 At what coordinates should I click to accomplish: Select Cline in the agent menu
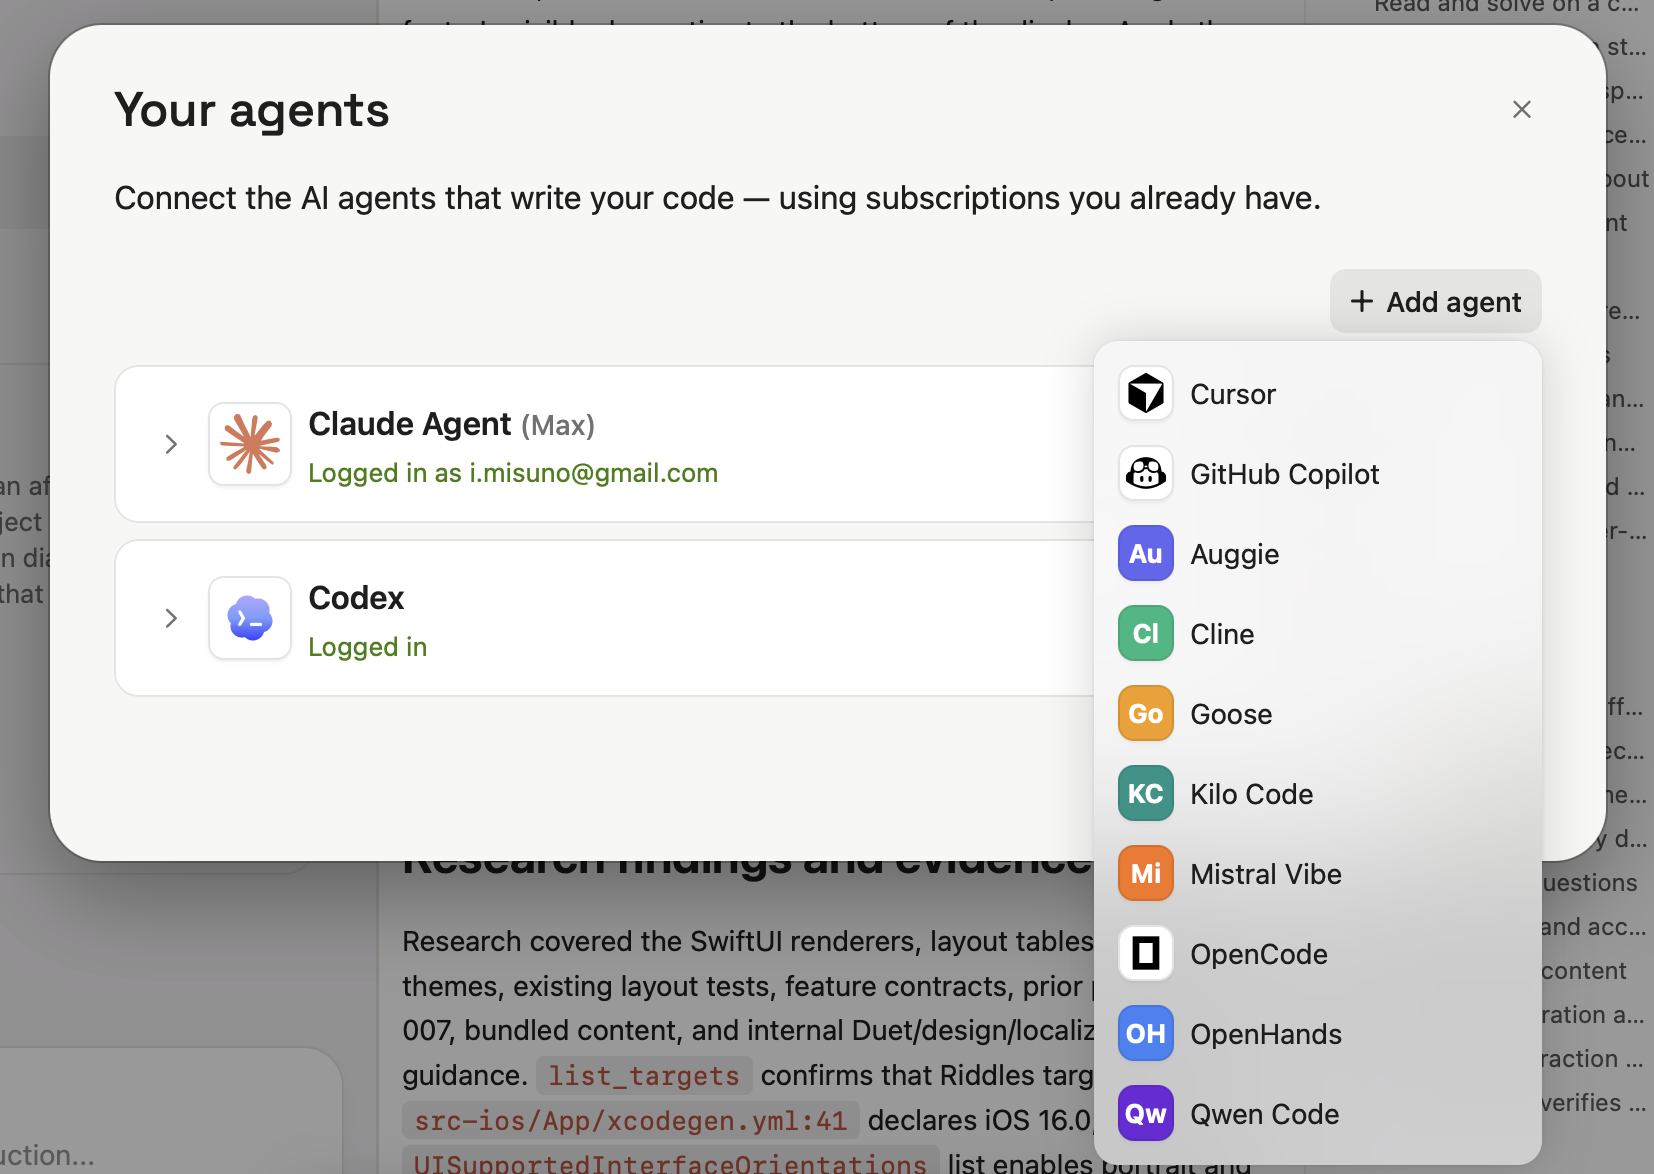[x=1317, y=634]
